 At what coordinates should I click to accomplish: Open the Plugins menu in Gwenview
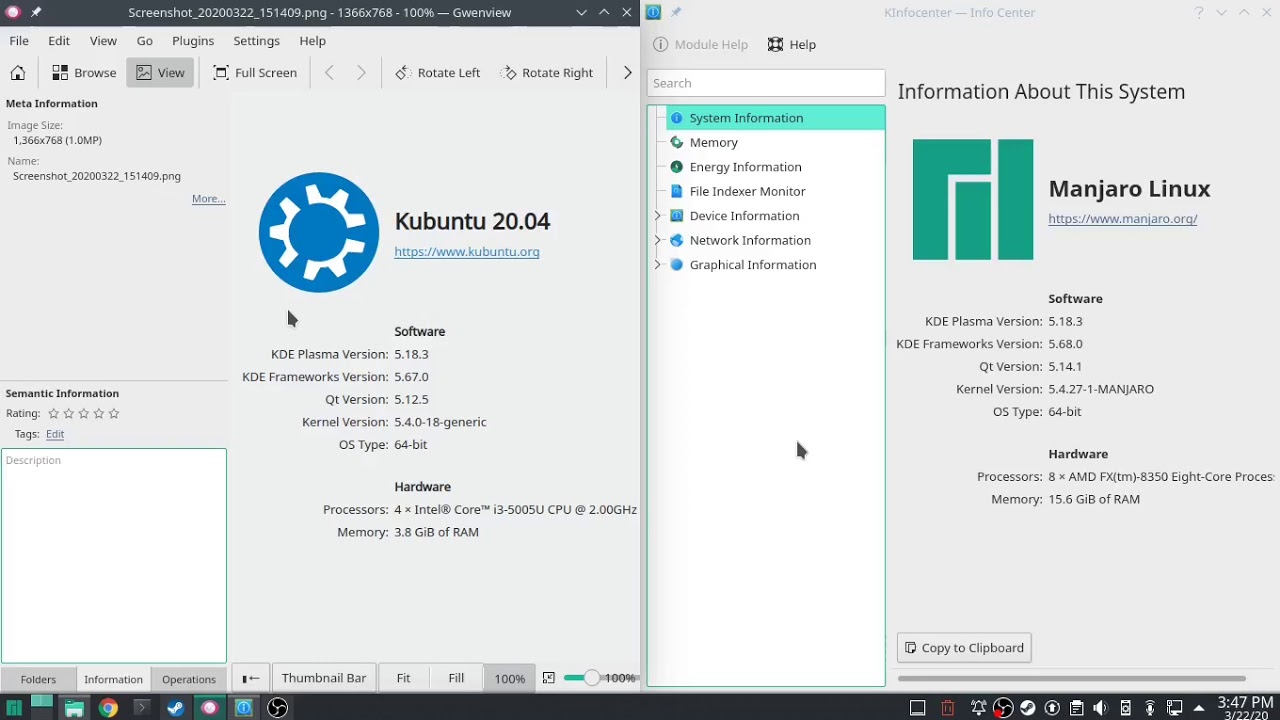193,40
